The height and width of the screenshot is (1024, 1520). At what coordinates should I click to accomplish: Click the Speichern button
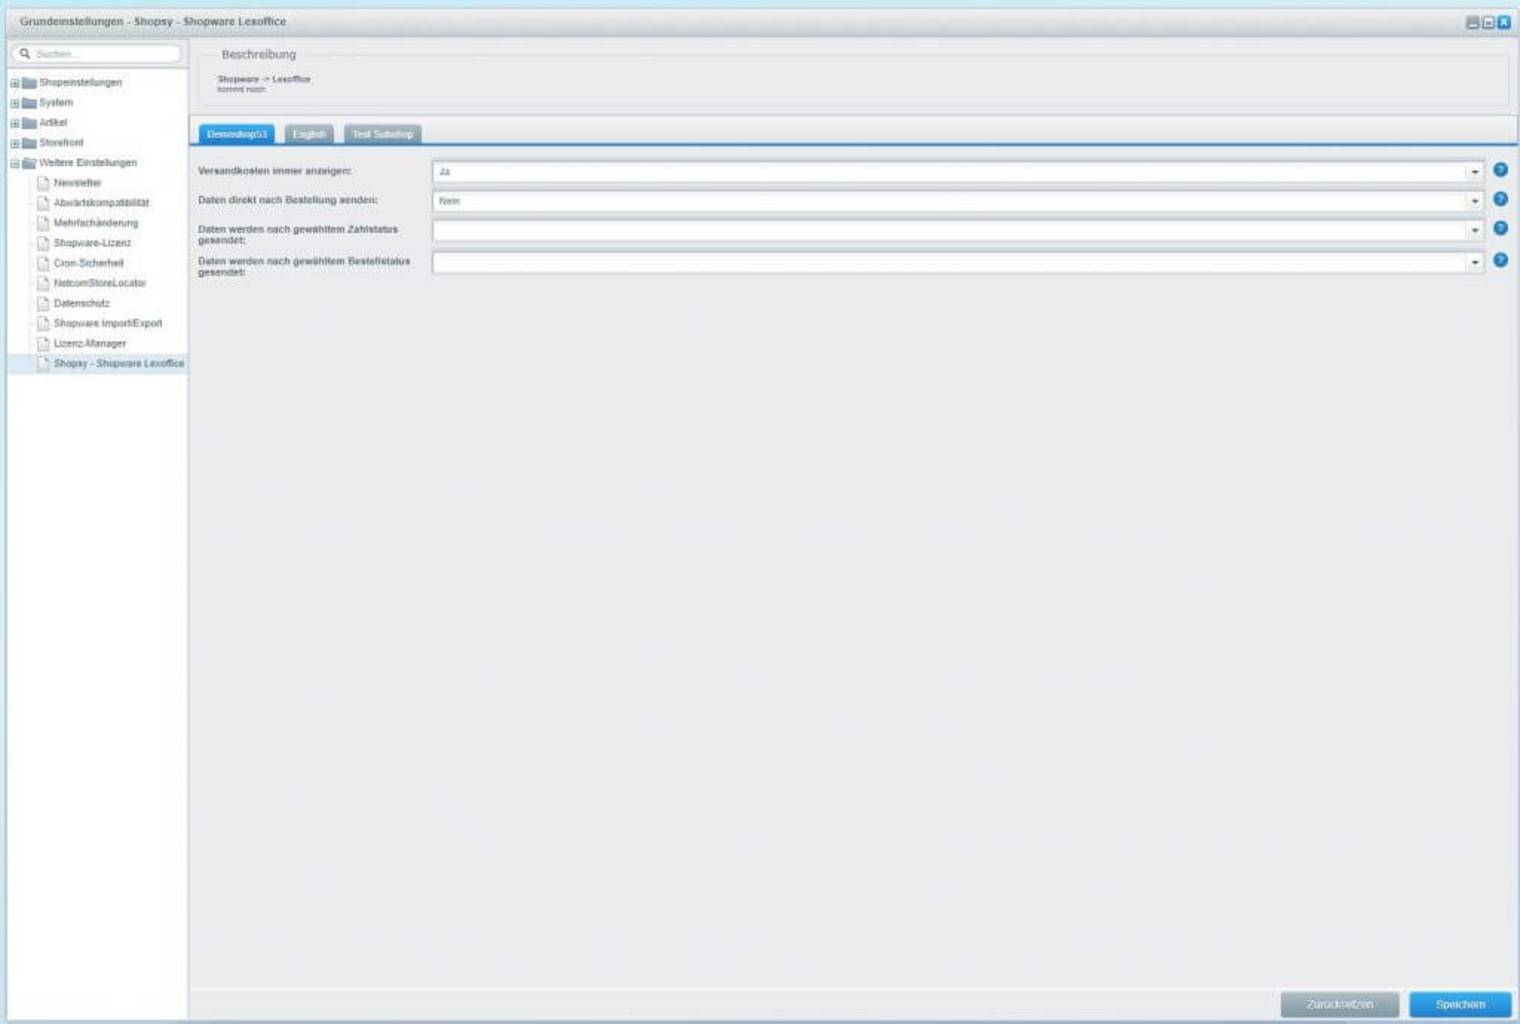[1460, 1004]
